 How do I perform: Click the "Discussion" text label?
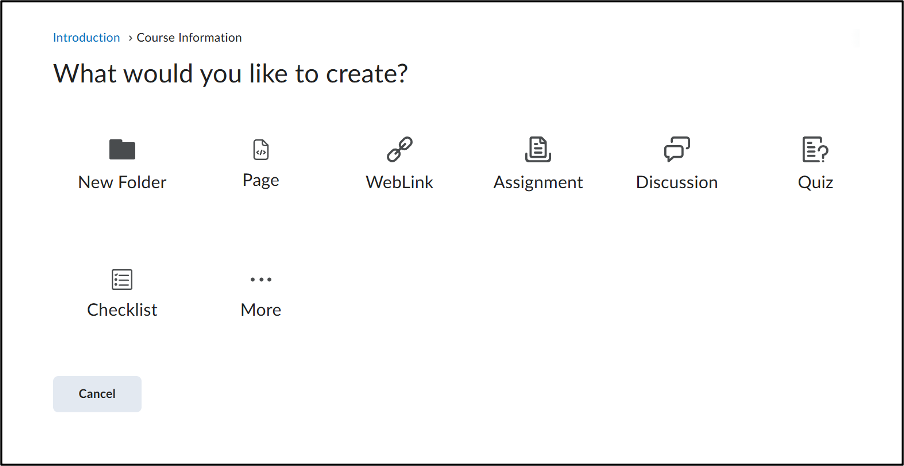pyautogui.click(x=677, y=182)
